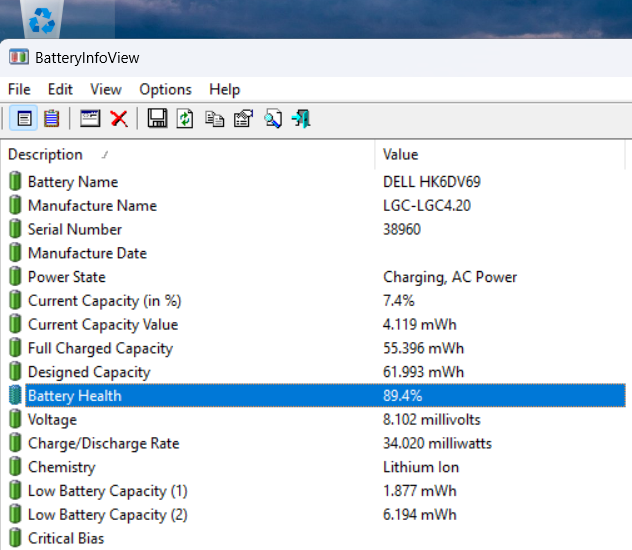The height and width of the screenshot is (550, 632).
Task: Click the 38960 serial number value
Action: pos(402,229)
